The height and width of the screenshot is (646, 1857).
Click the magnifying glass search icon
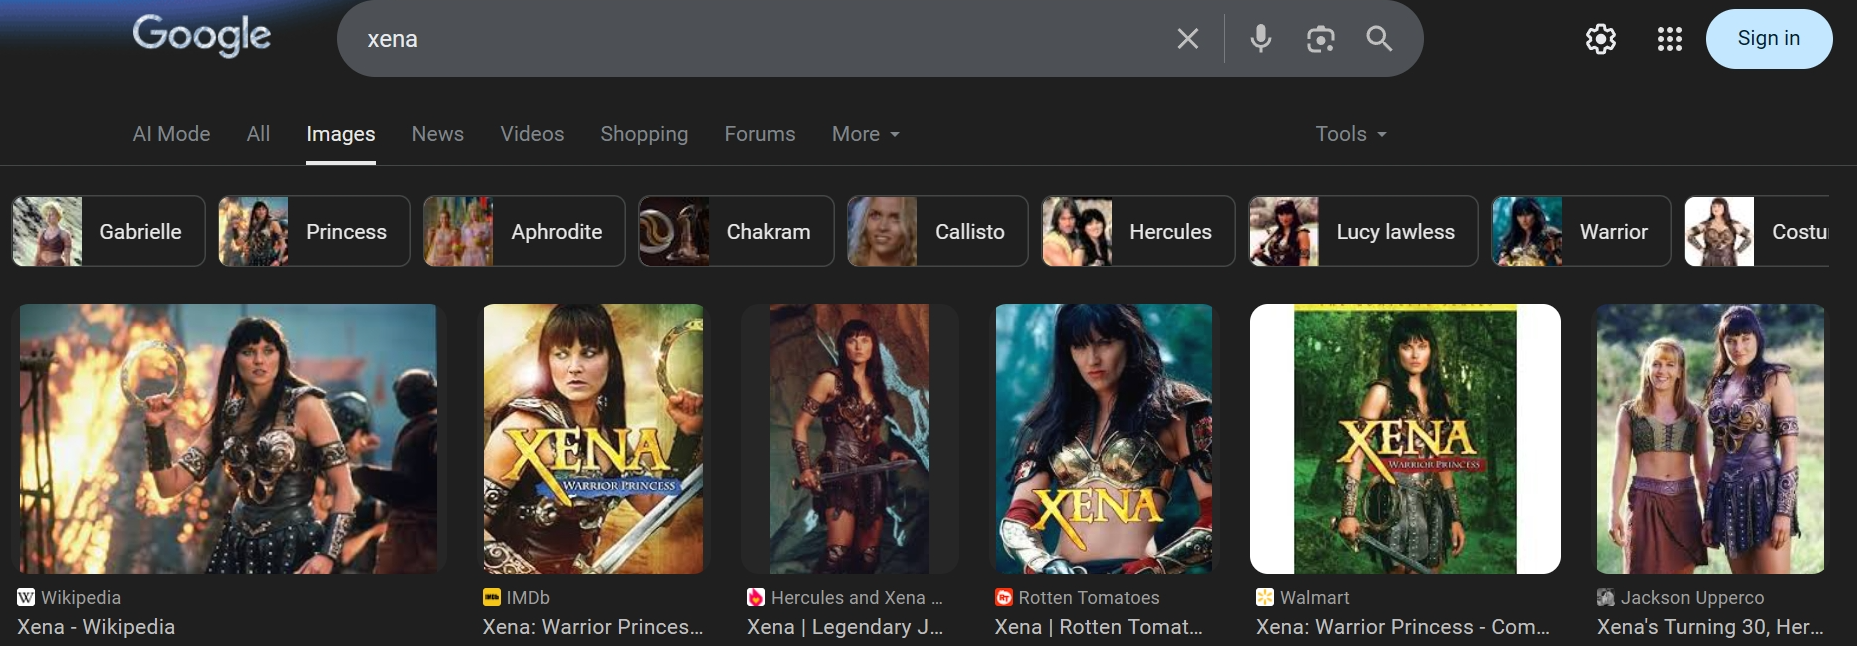(1379, 39)
